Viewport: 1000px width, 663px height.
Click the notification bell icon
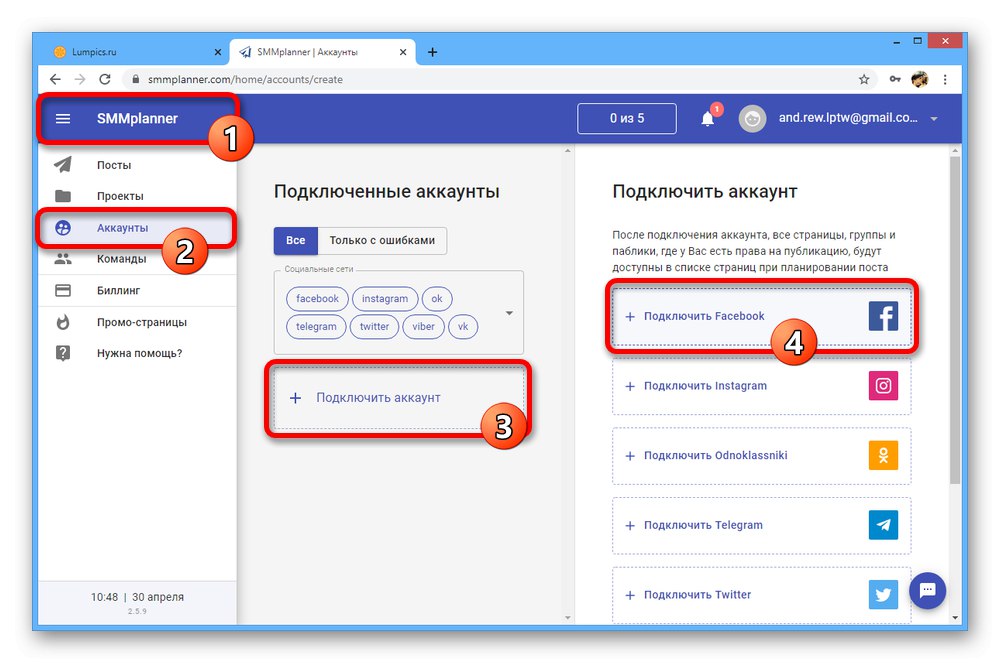pyautogui.click(x=707, y=119)
